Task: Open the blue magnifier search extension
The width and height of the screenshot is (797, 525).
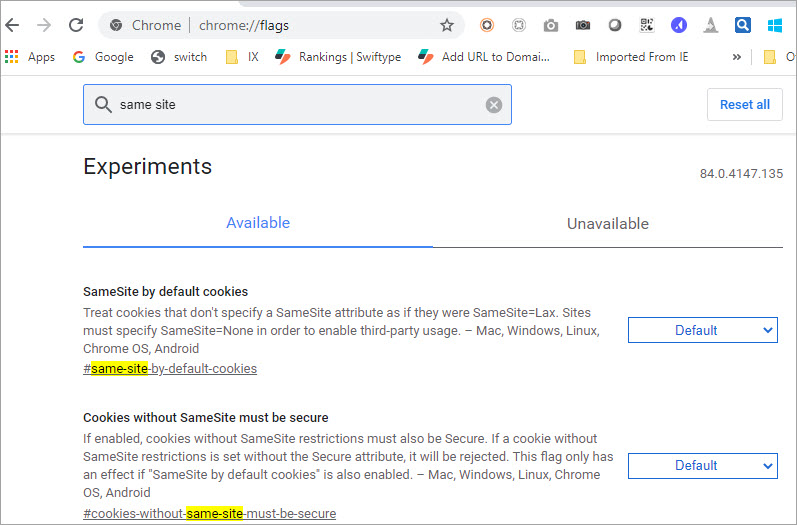Action: [743, 25]
